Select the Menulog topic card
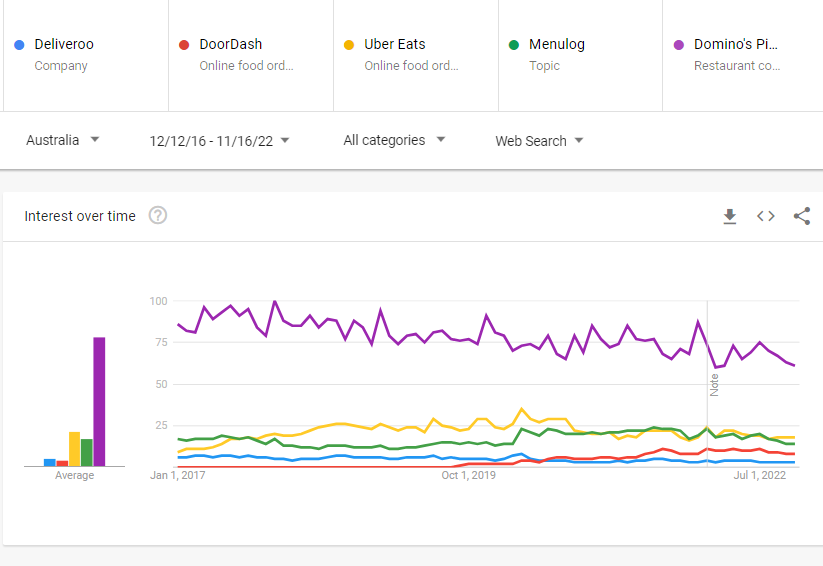The height and width of the screenshot is (566, 823). 580,55
